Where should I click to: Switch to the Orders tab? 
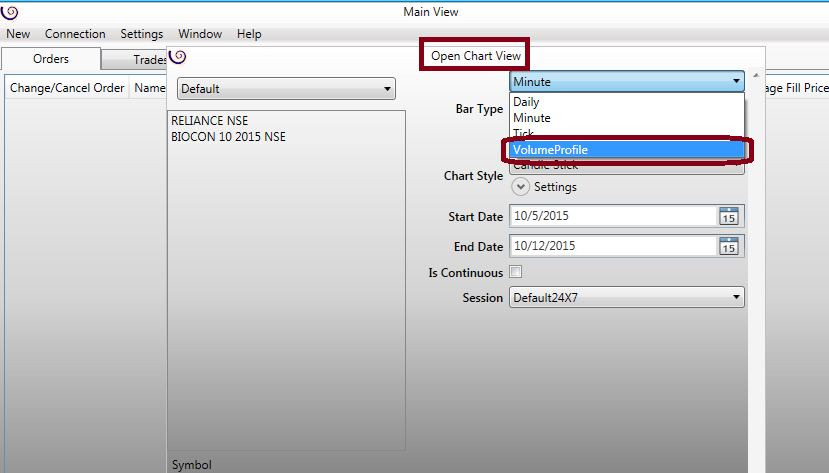pyautogui.click(x=51, y=59)
